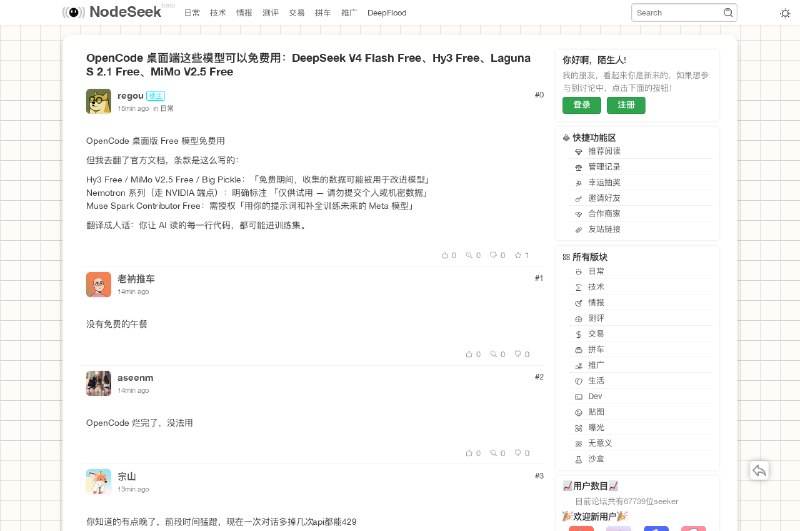Screen dimensions: 800x531
Task: Open the 日常 board in 所有版块
Action: (x=596, y=271)
